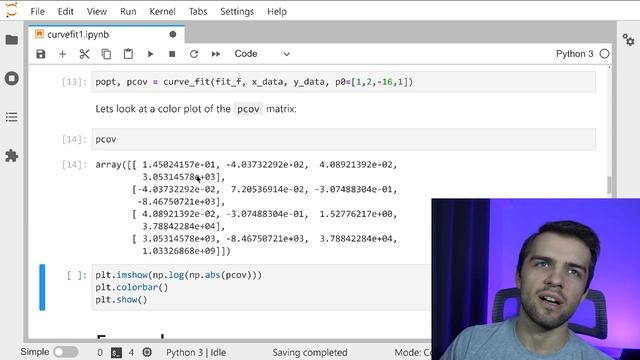The height and width of the screenshot is (360, 640).
Task: Restart the kernel
Action: tap(194, 54)
